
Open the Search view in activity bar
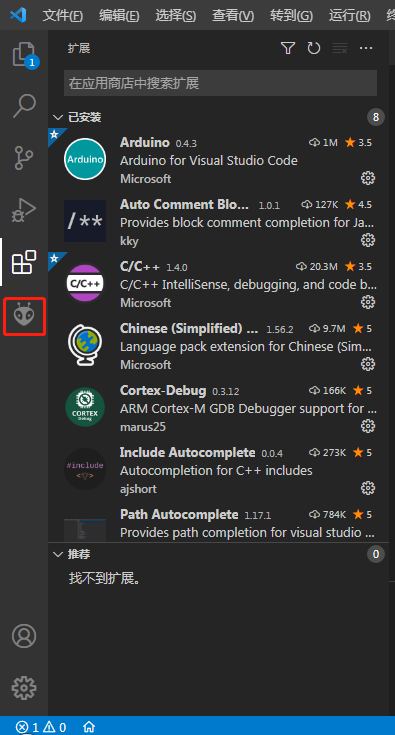point(24,105)
